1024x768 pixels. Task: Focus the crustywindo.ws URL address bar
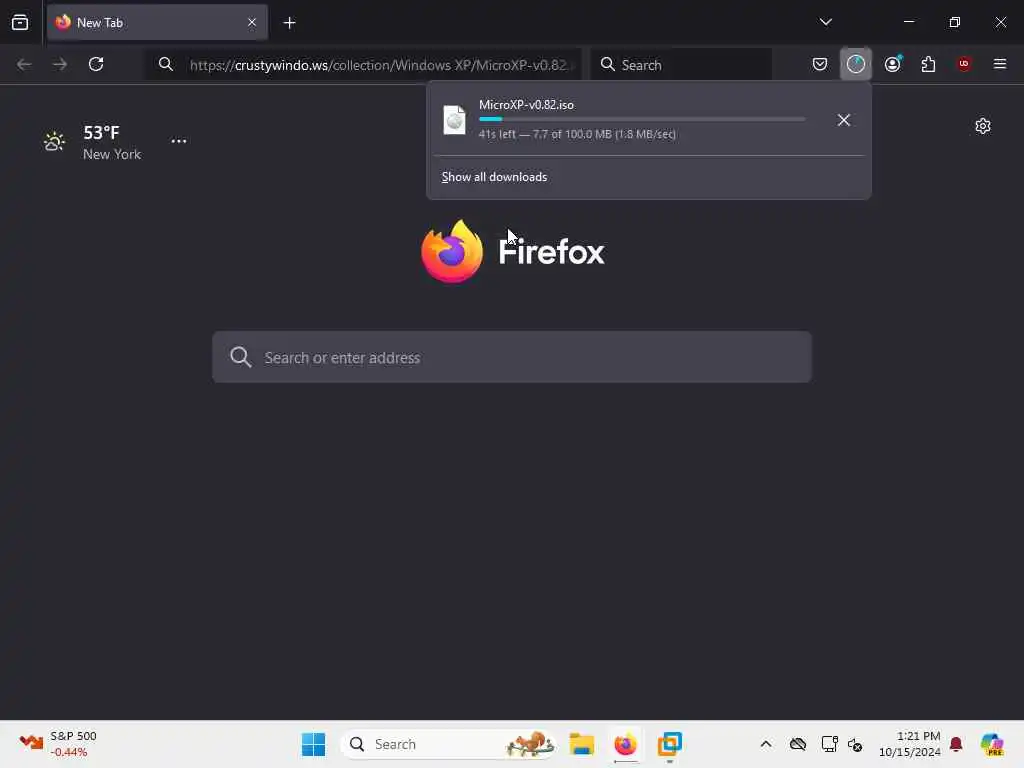(x=363, y=65)
